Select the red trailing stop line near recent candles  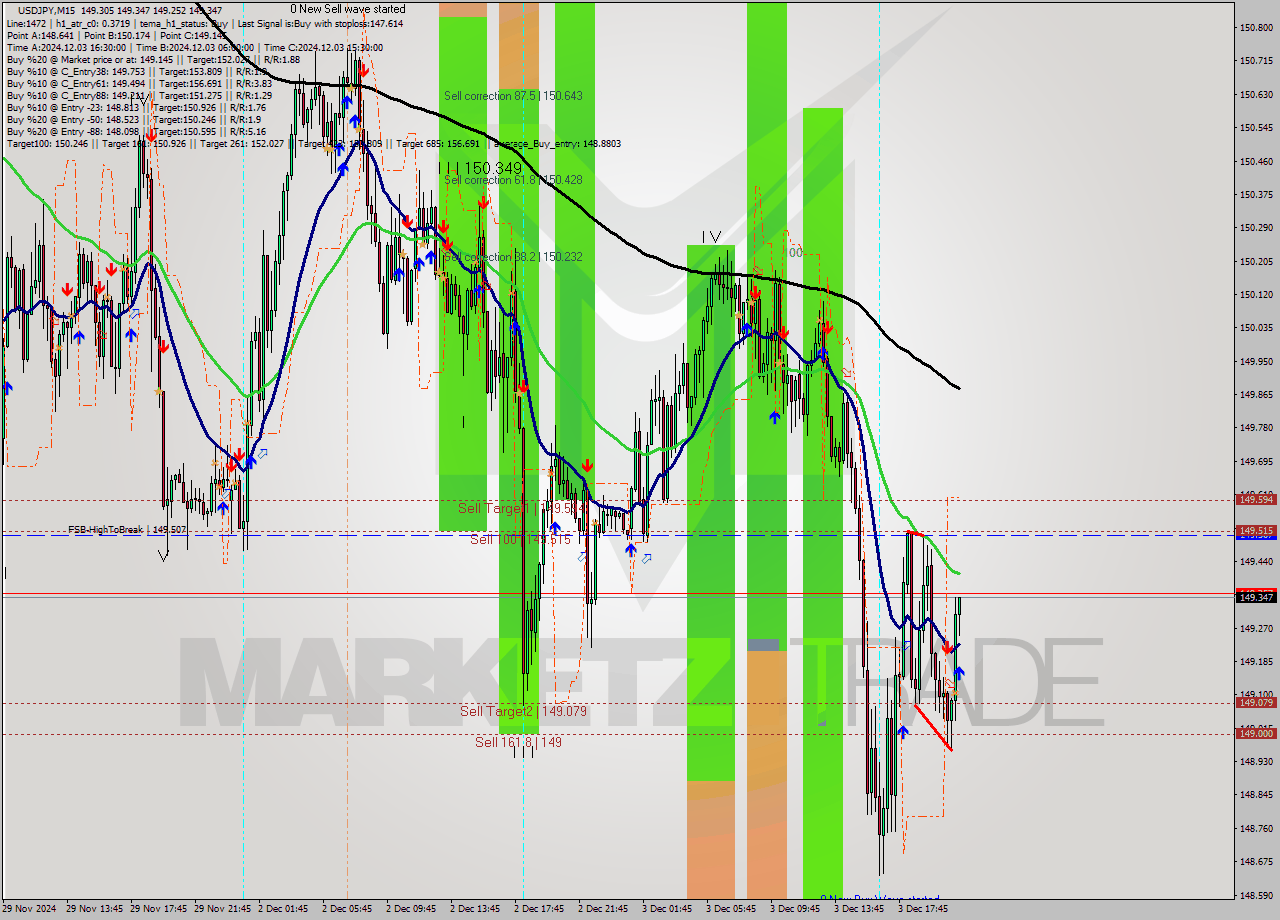coord(933,728)
